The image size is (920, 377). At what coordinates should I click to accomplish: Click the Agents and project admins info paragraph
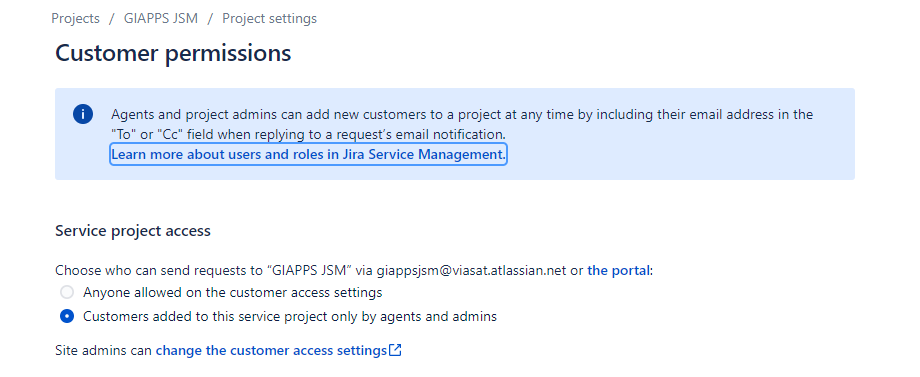(x=462, y=124)
